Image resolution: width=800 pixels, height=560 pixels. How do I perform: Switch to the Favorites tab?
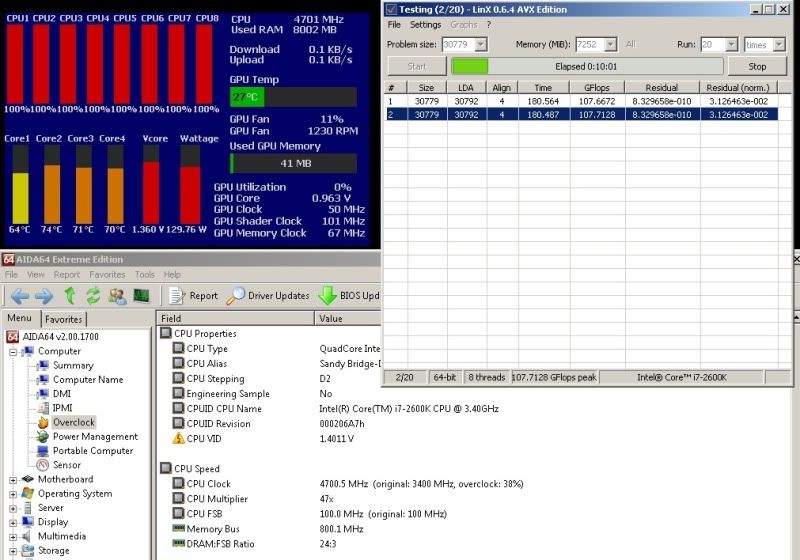point(64,319)
